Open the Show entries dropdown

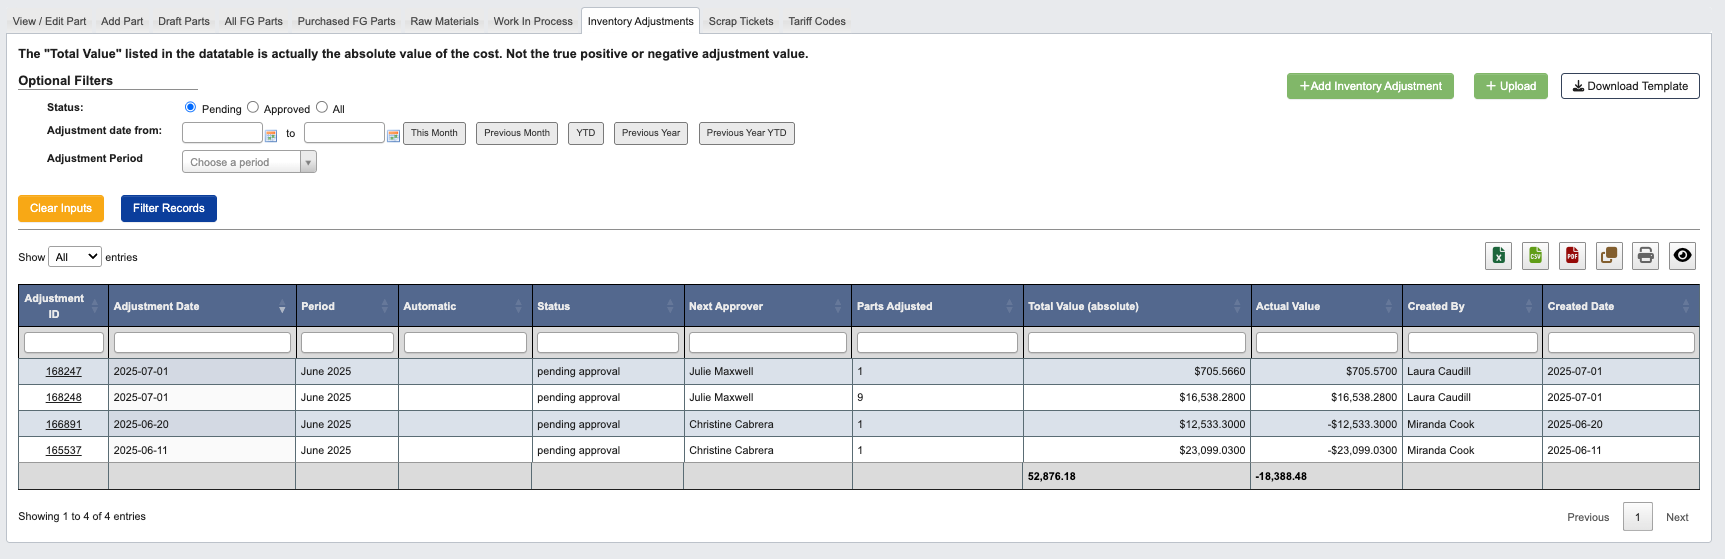75,257
